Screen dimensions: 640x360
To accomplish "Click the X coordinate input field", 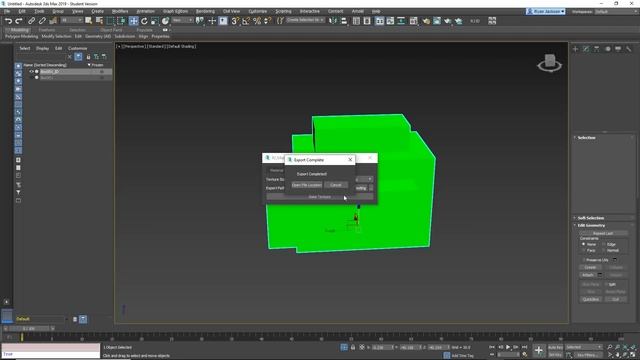I will [382, 347].
